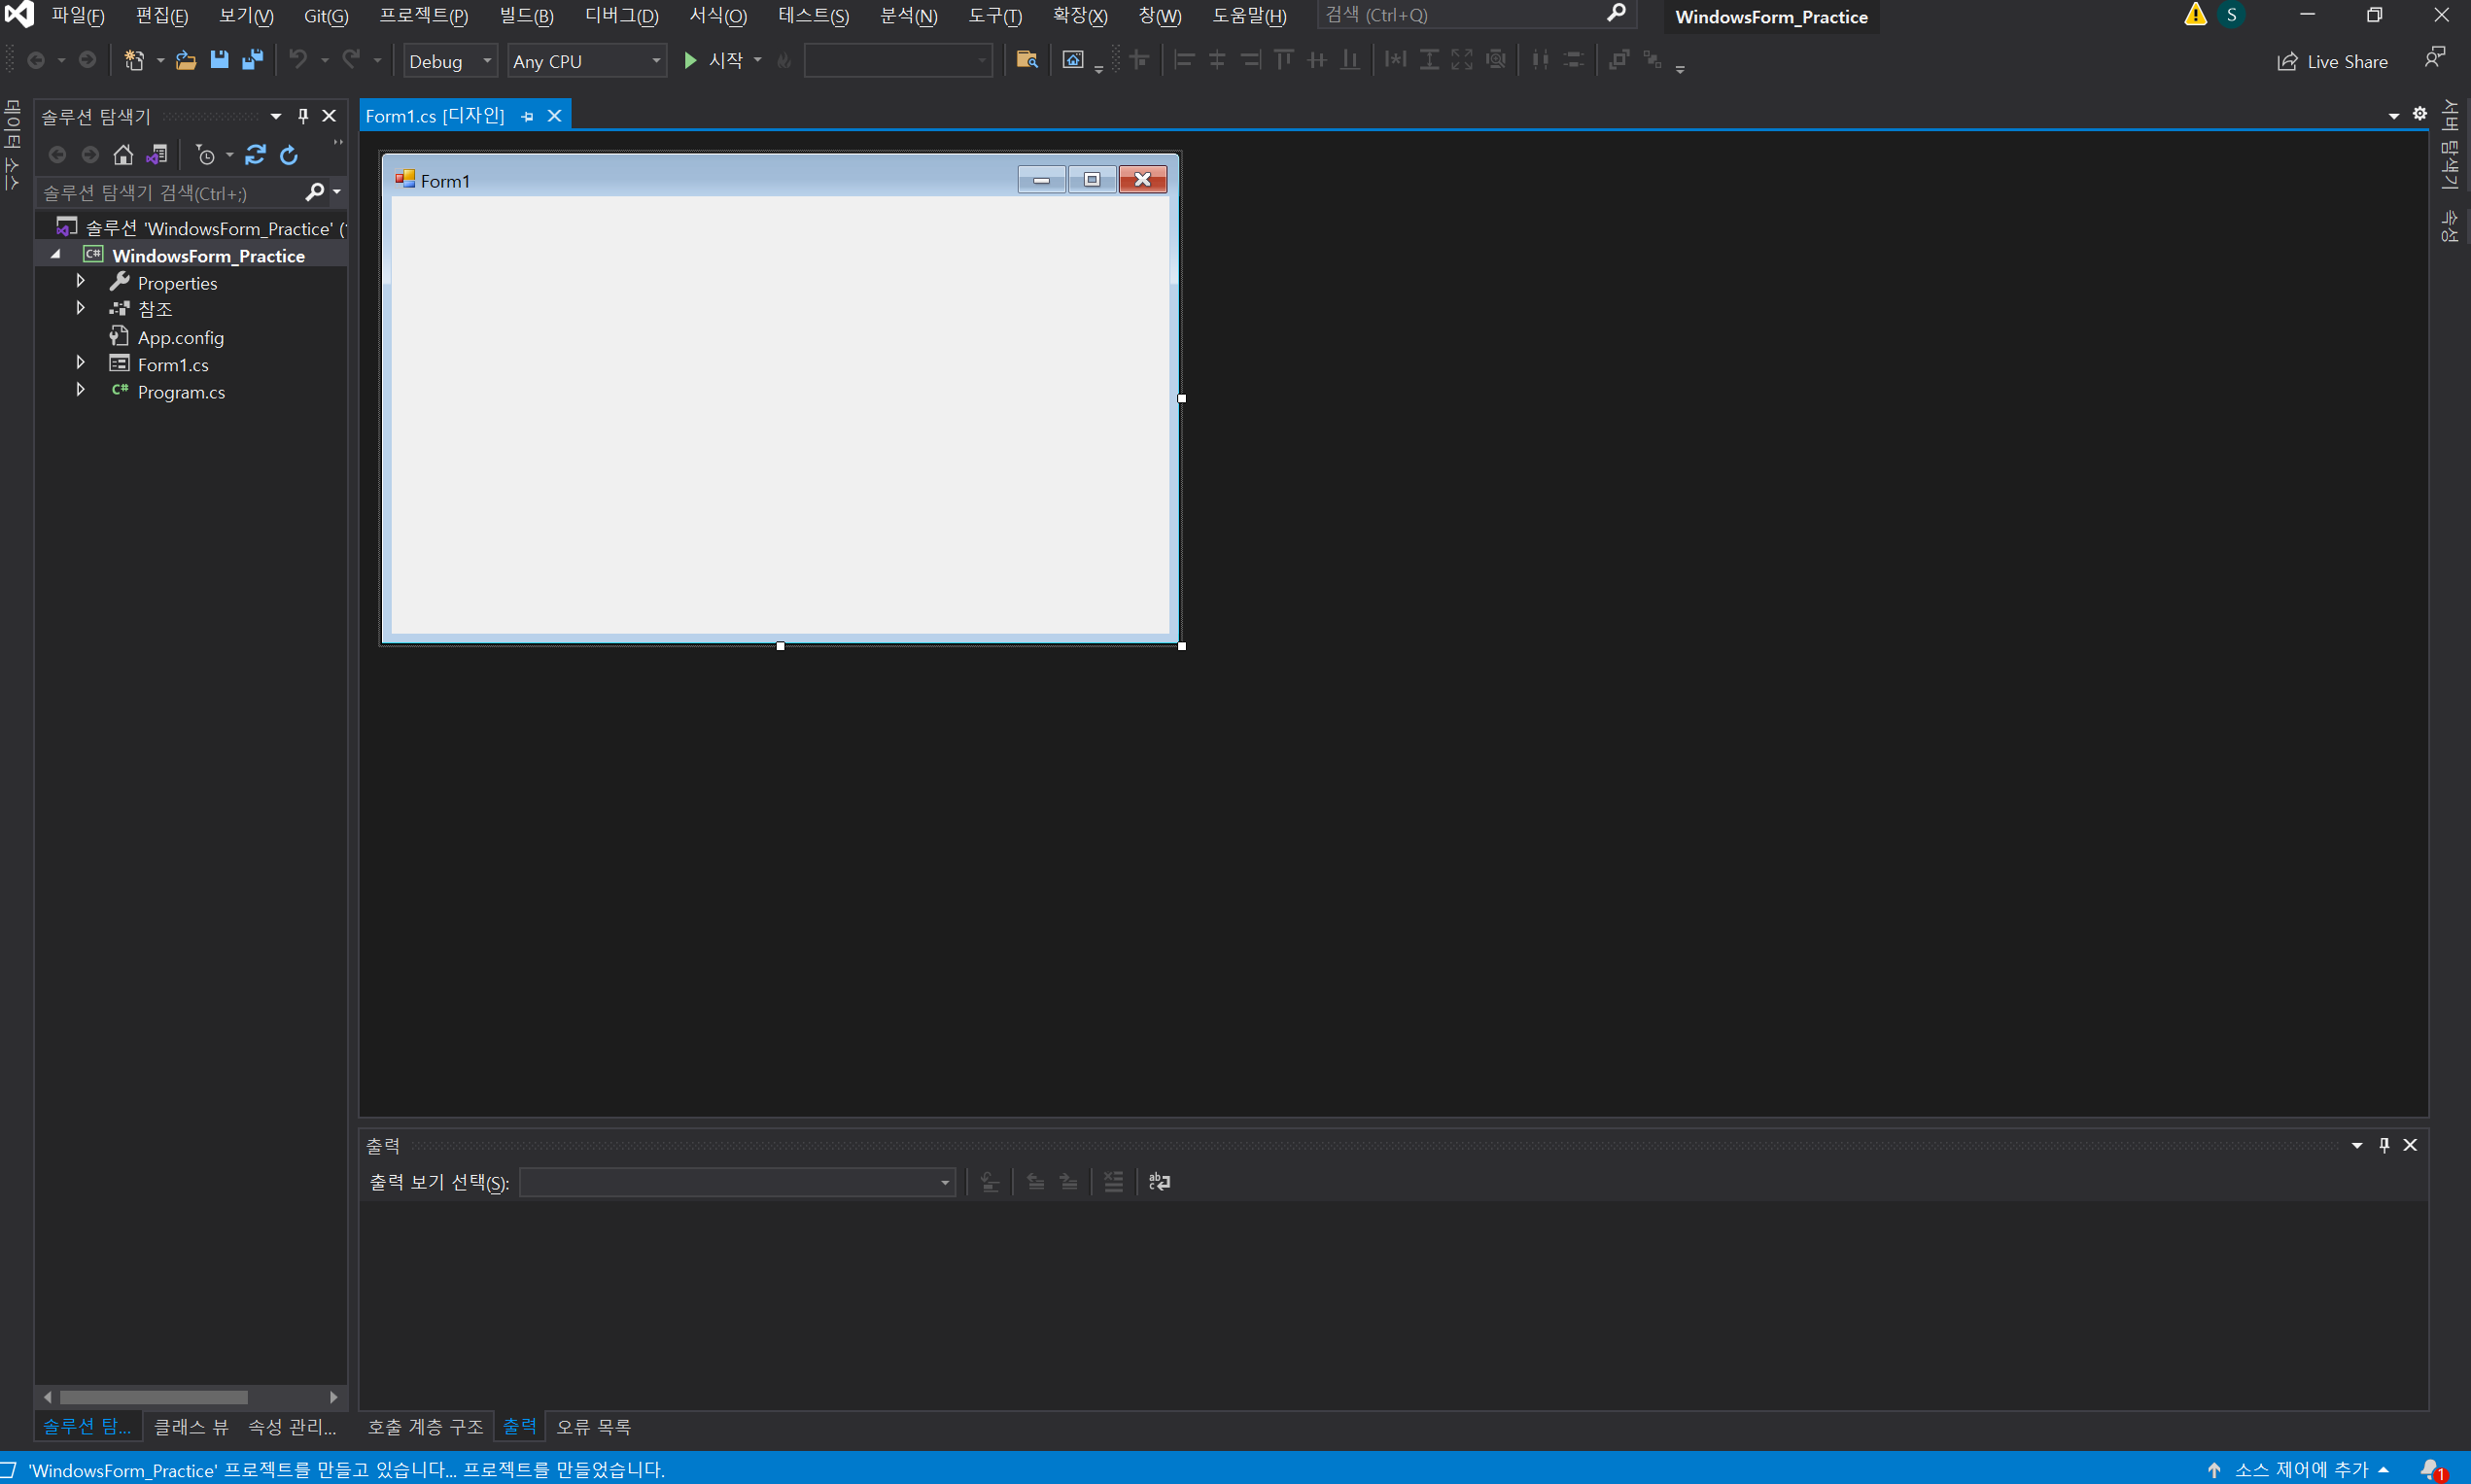Click the Save All toolbar icon
Viewport: 2471px width, 1484px height.
(x=252, y=60)
